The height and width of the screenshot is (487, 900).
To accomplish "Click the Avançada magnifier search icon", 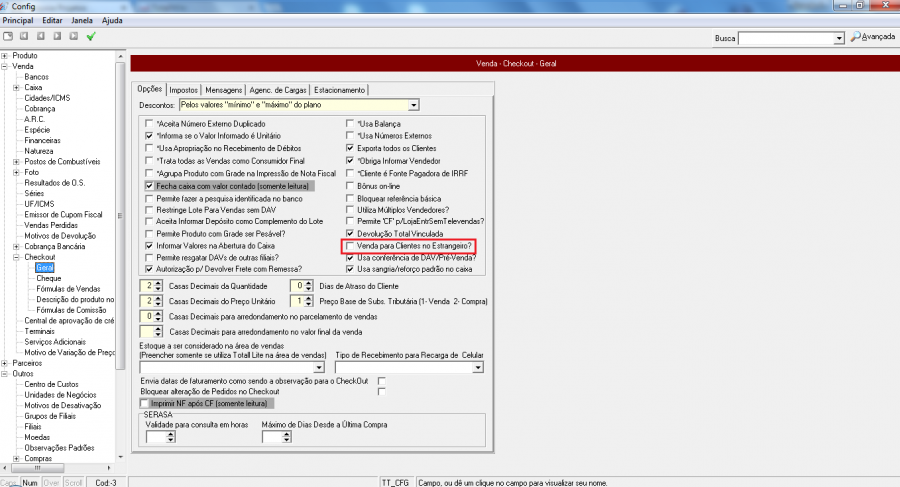I will 855,37.
